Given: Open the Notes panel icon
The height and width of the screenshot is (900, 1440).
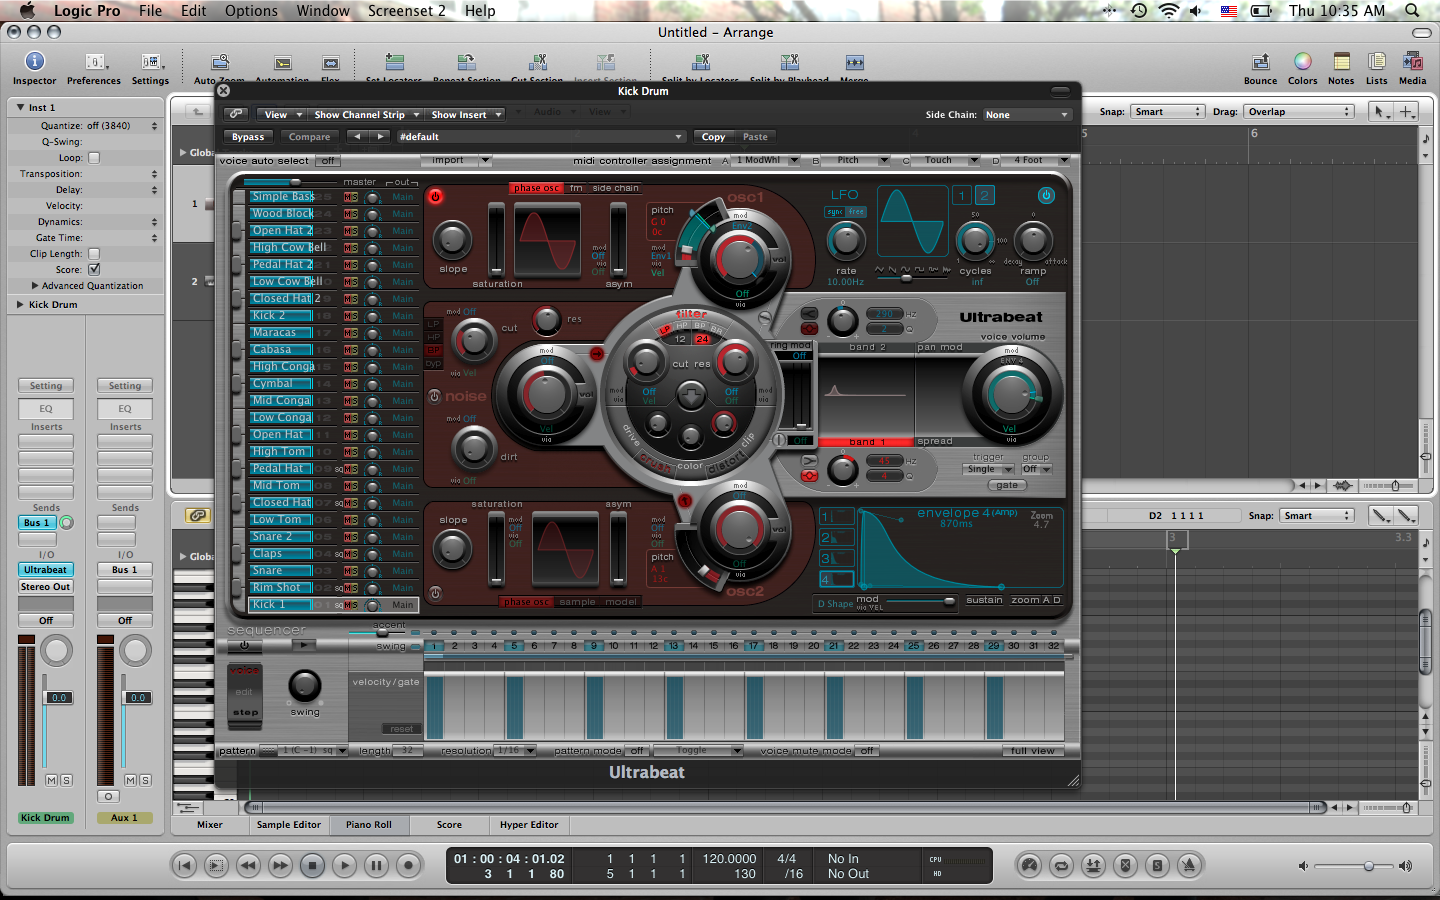Looking at the screenshot, I should point(1341,62).
